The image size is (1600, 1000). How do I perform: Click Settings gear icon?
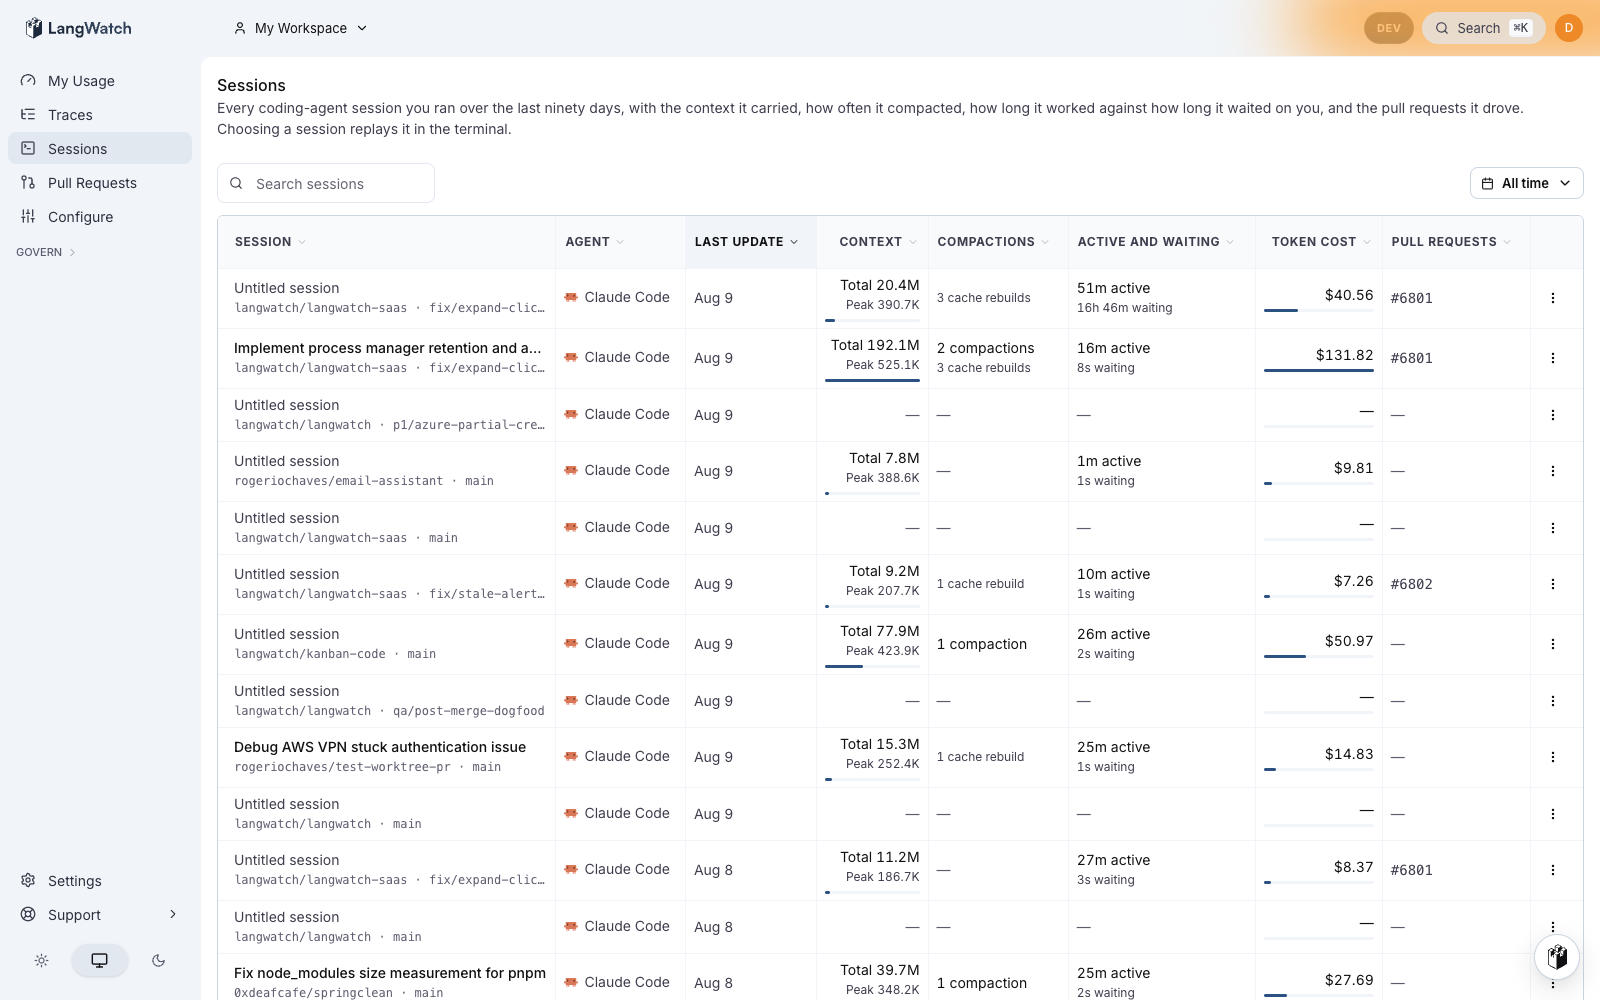click(28, 881)
